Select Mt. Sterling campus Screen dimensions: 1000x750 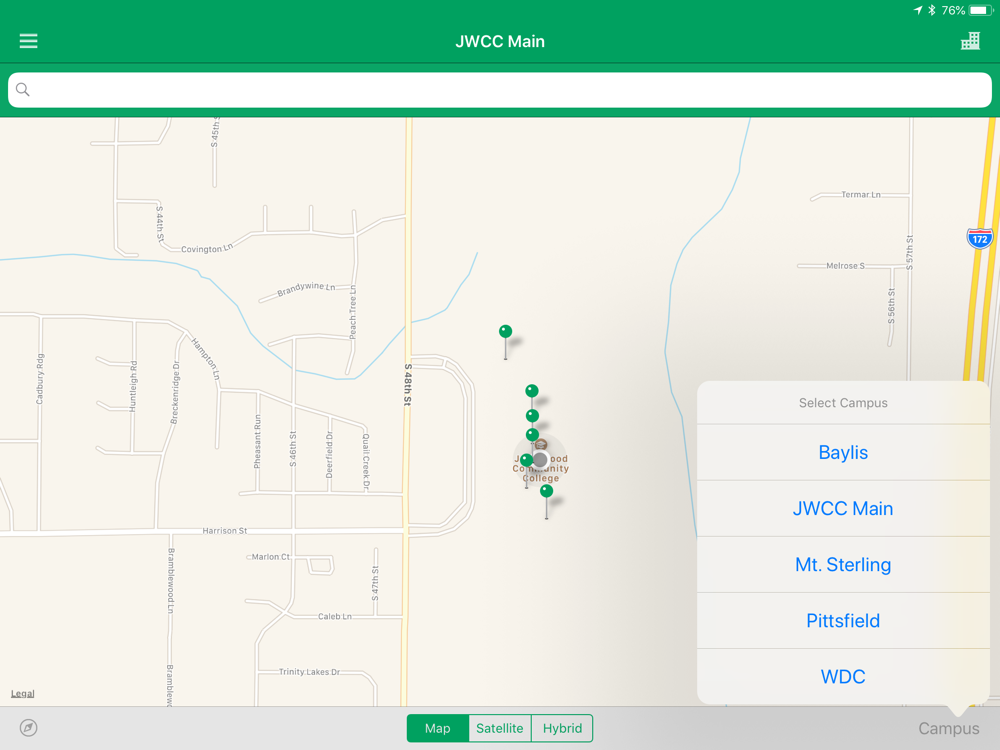[843, 565]
